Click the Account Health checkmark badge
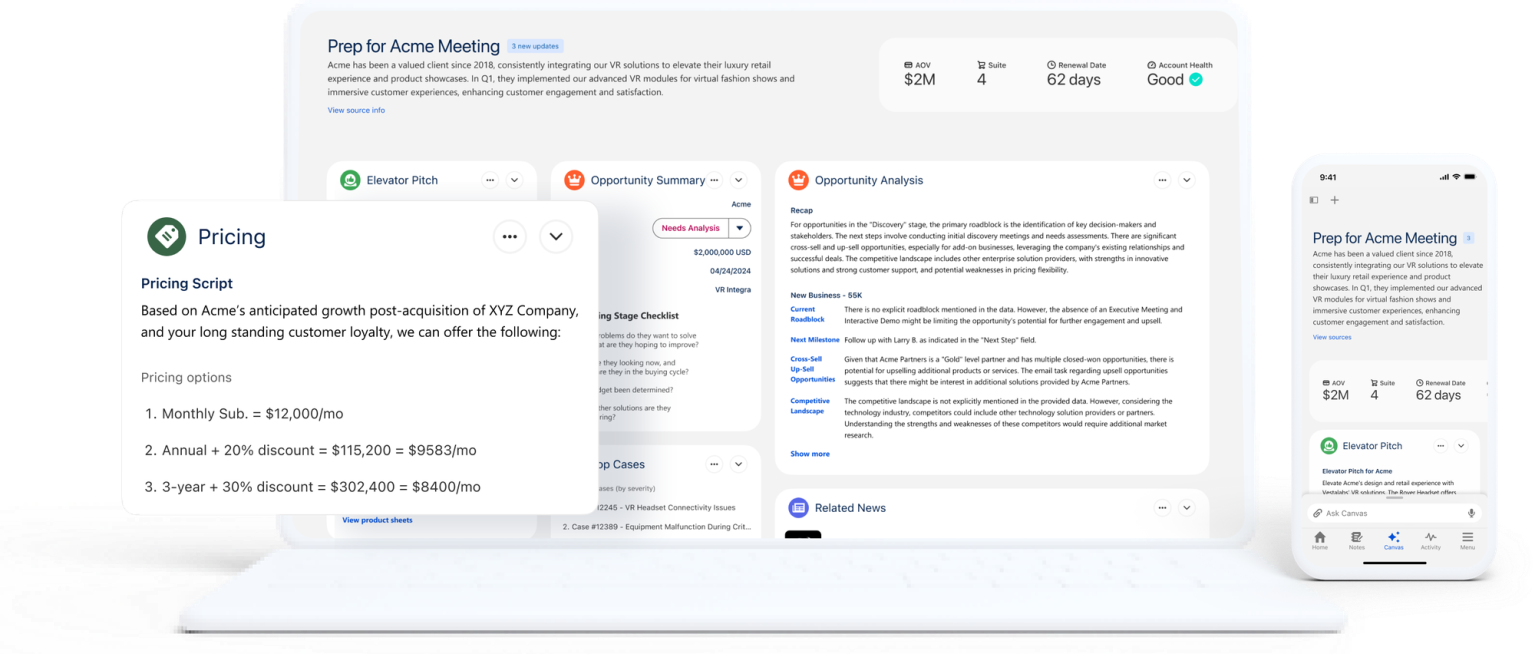This screenshot has height=654, width=1535. (x=1196, y=79)
